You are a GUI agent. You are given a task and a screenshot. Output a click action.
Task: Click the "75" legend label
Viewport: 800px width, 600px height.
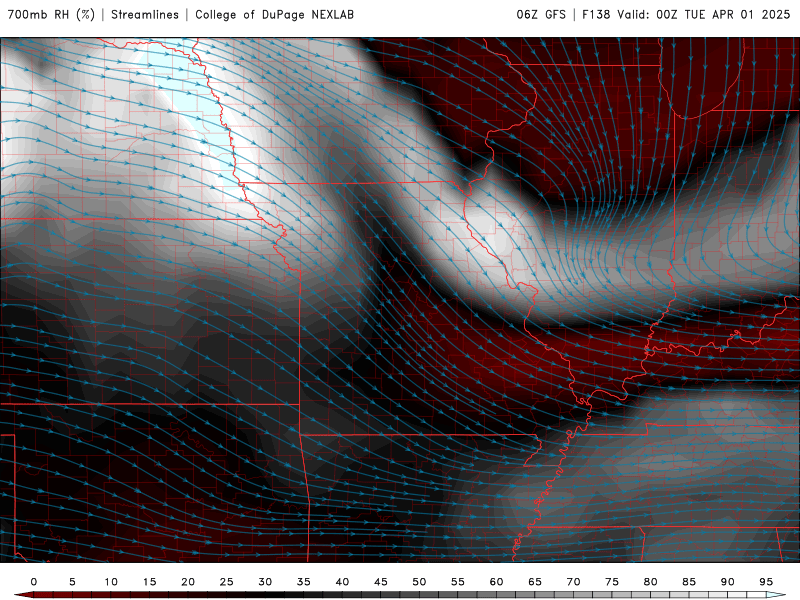point(612,582)
